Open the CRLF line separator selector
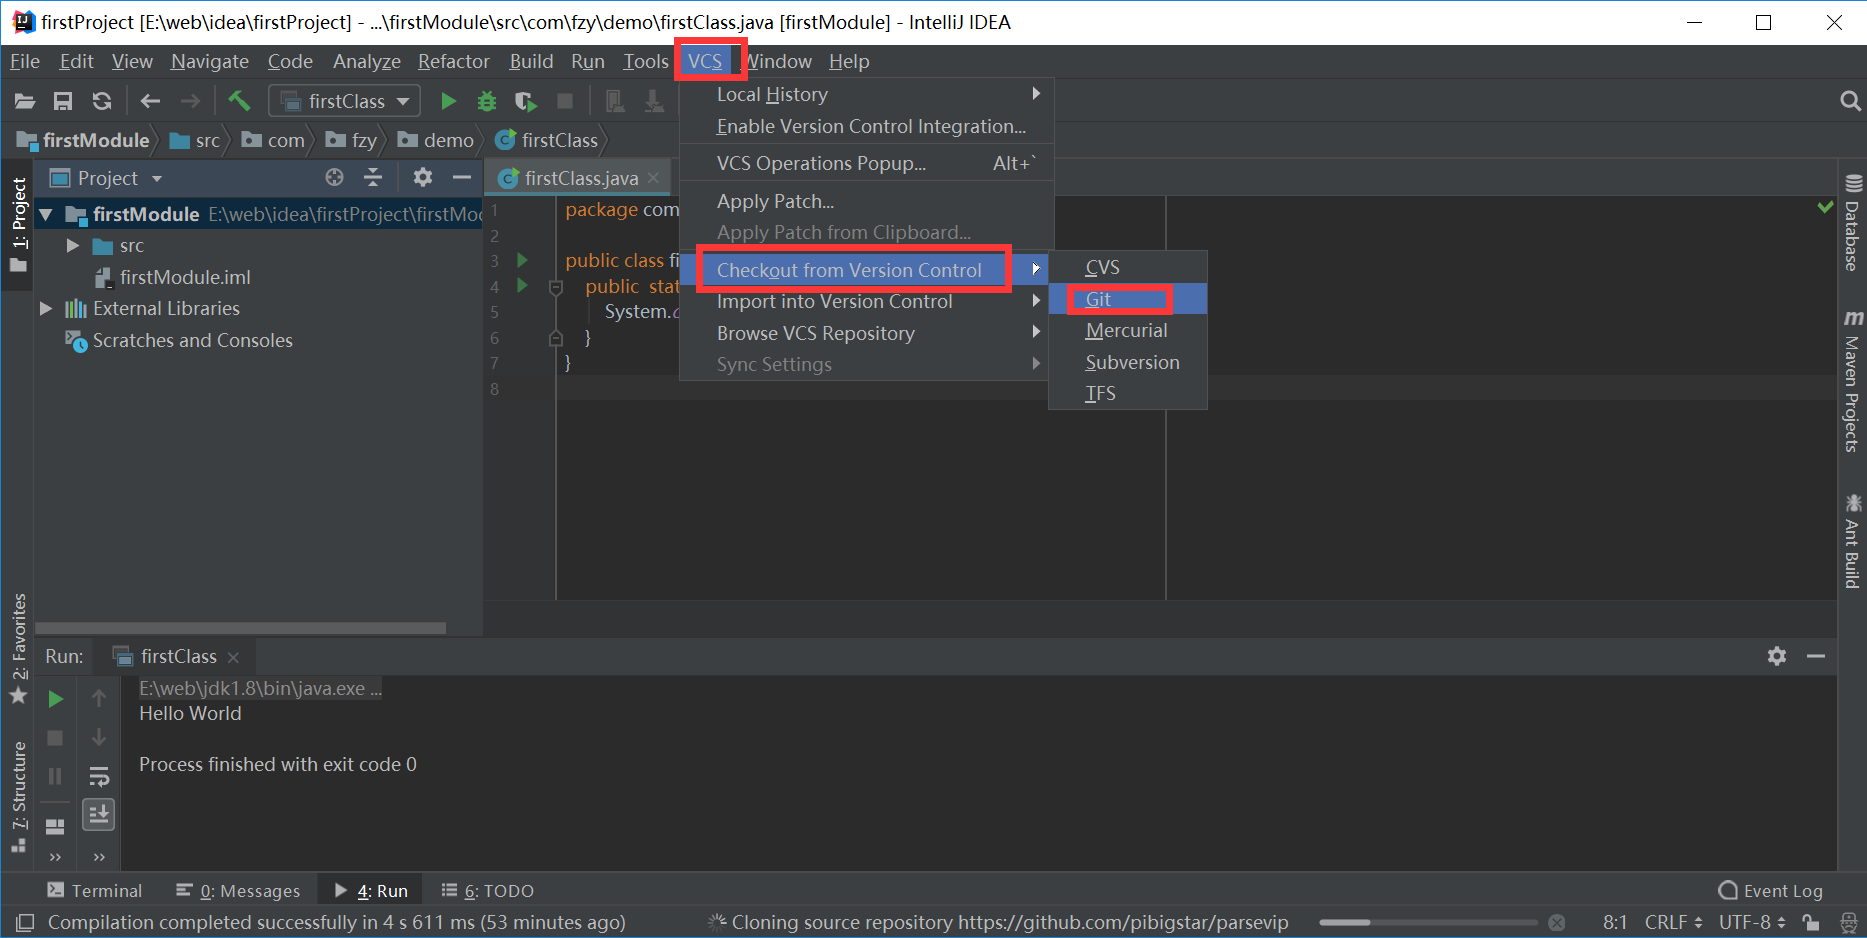This screenshot has width=1867, height=938. coord(1674,922)
